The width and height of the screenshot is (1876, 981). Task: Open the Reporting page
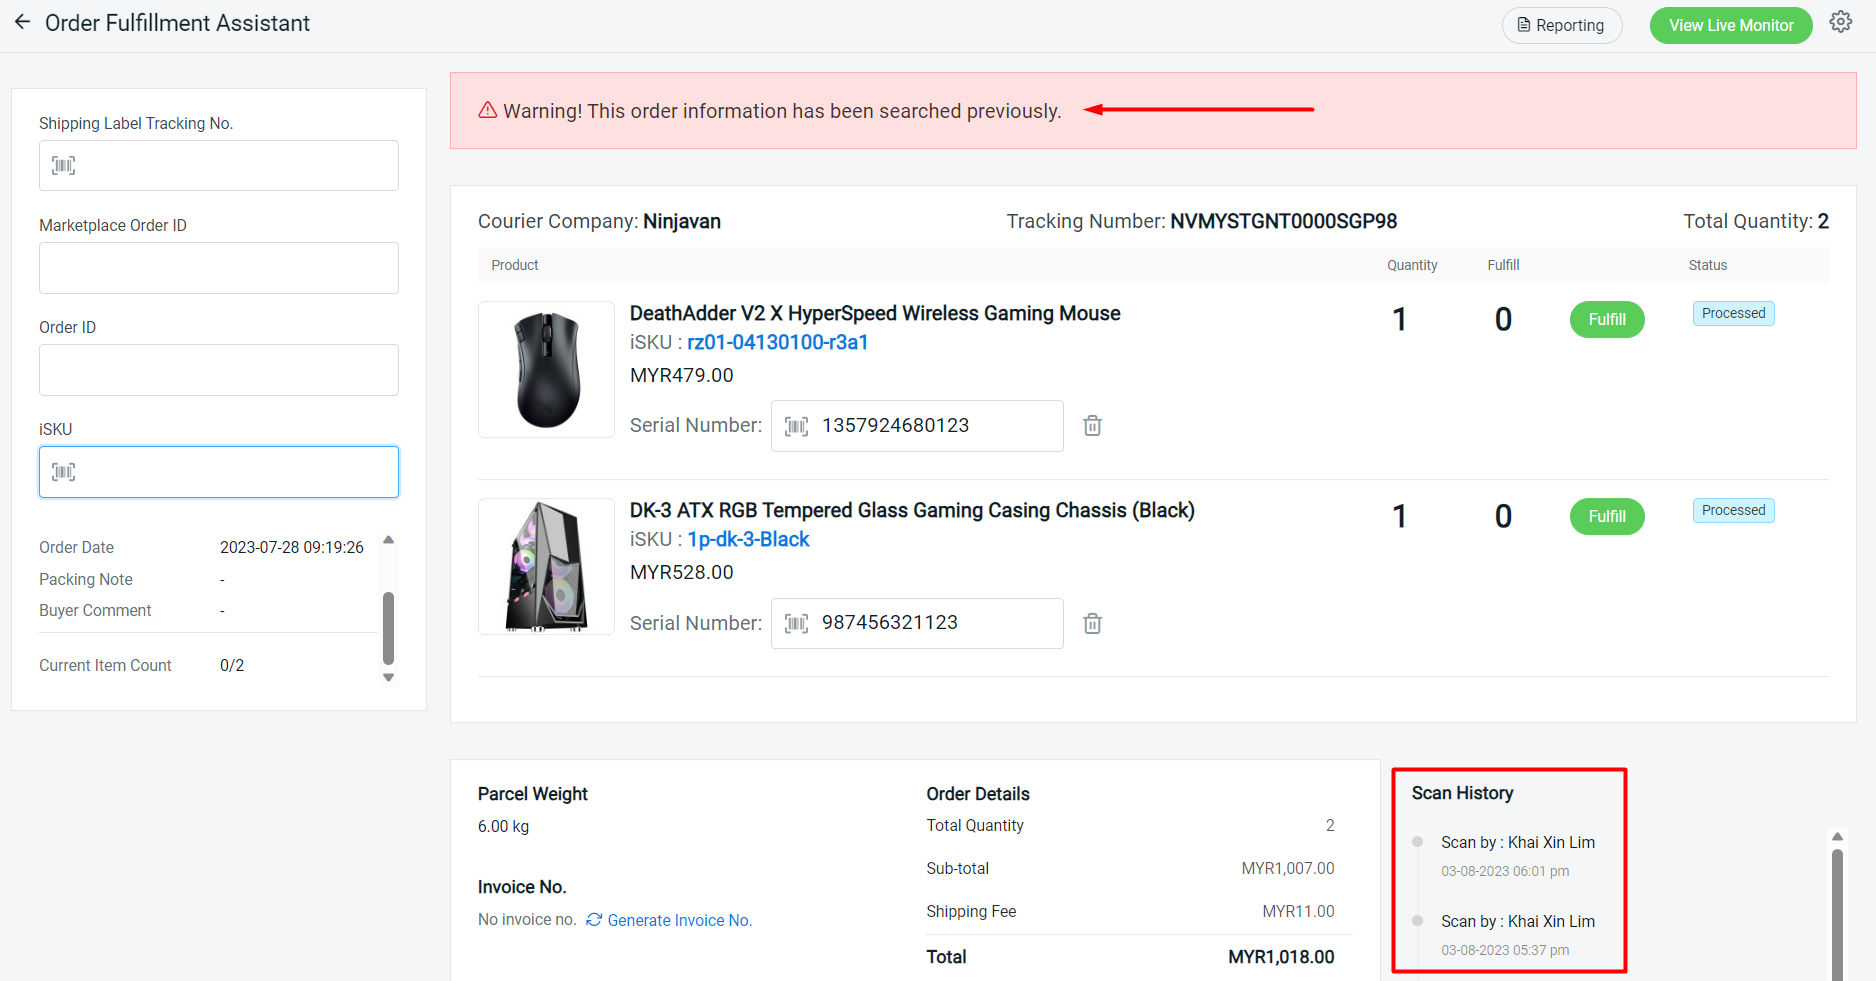point(1561,26)
